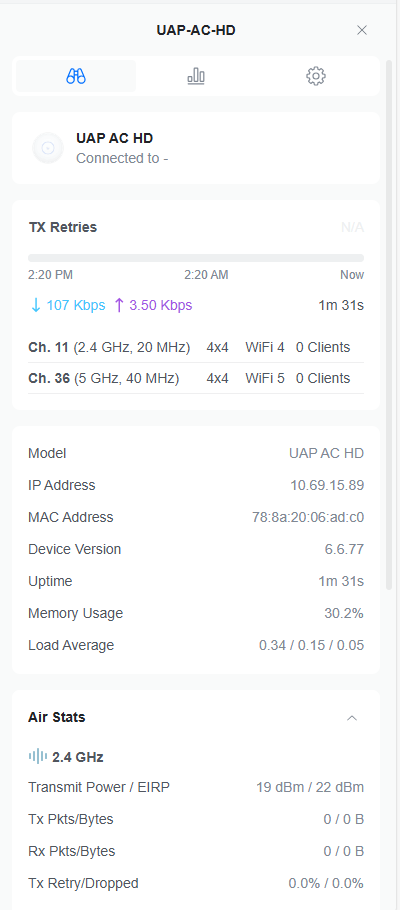Click the panel vertical scrollbar
Viewport: 400px width, 910px height.
coord(389,325)
